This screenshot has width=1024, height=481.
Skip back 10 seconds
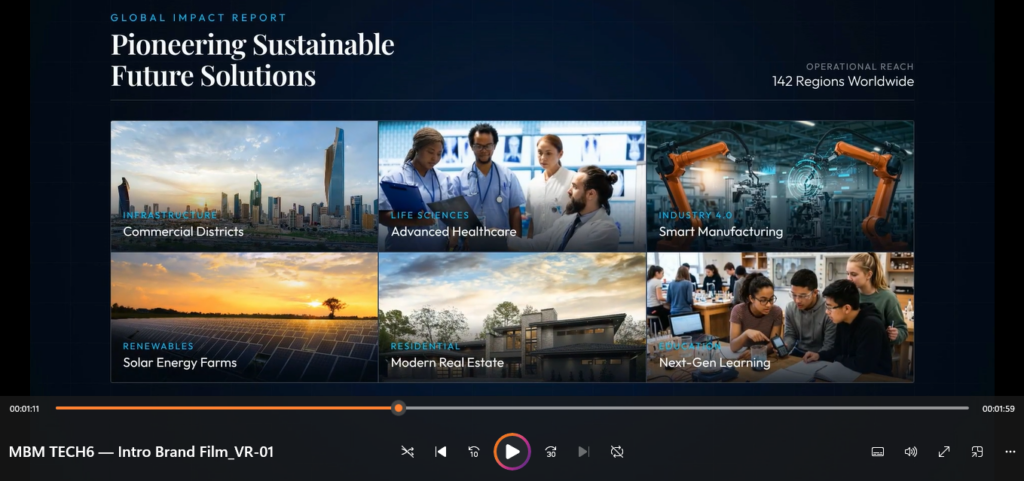(x=474, y=452)
